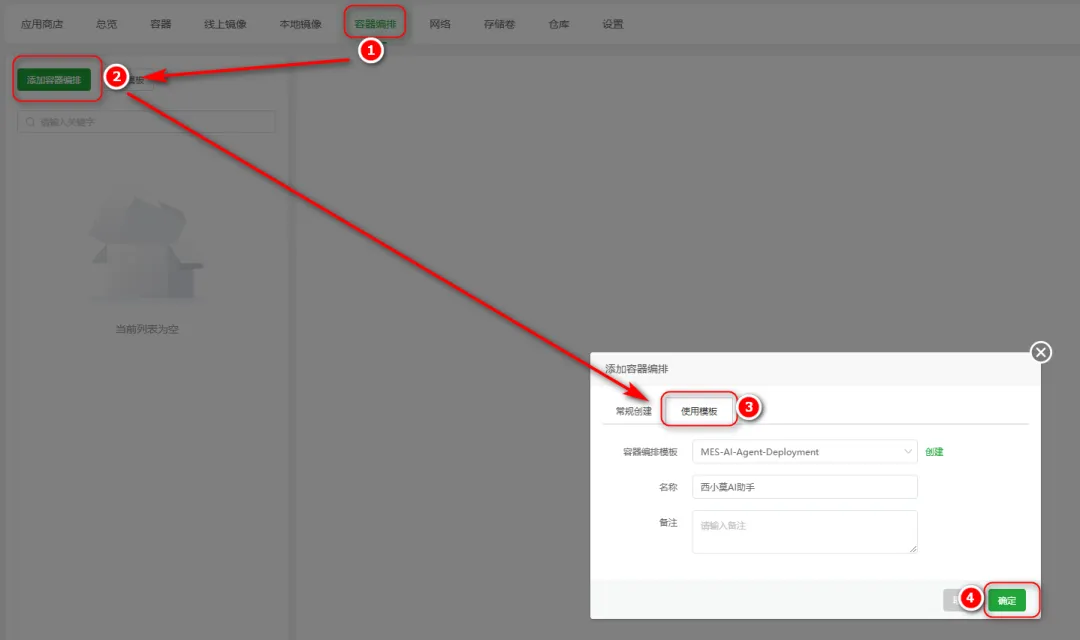Select the 本地镜像 tab

tap(300, 24)
